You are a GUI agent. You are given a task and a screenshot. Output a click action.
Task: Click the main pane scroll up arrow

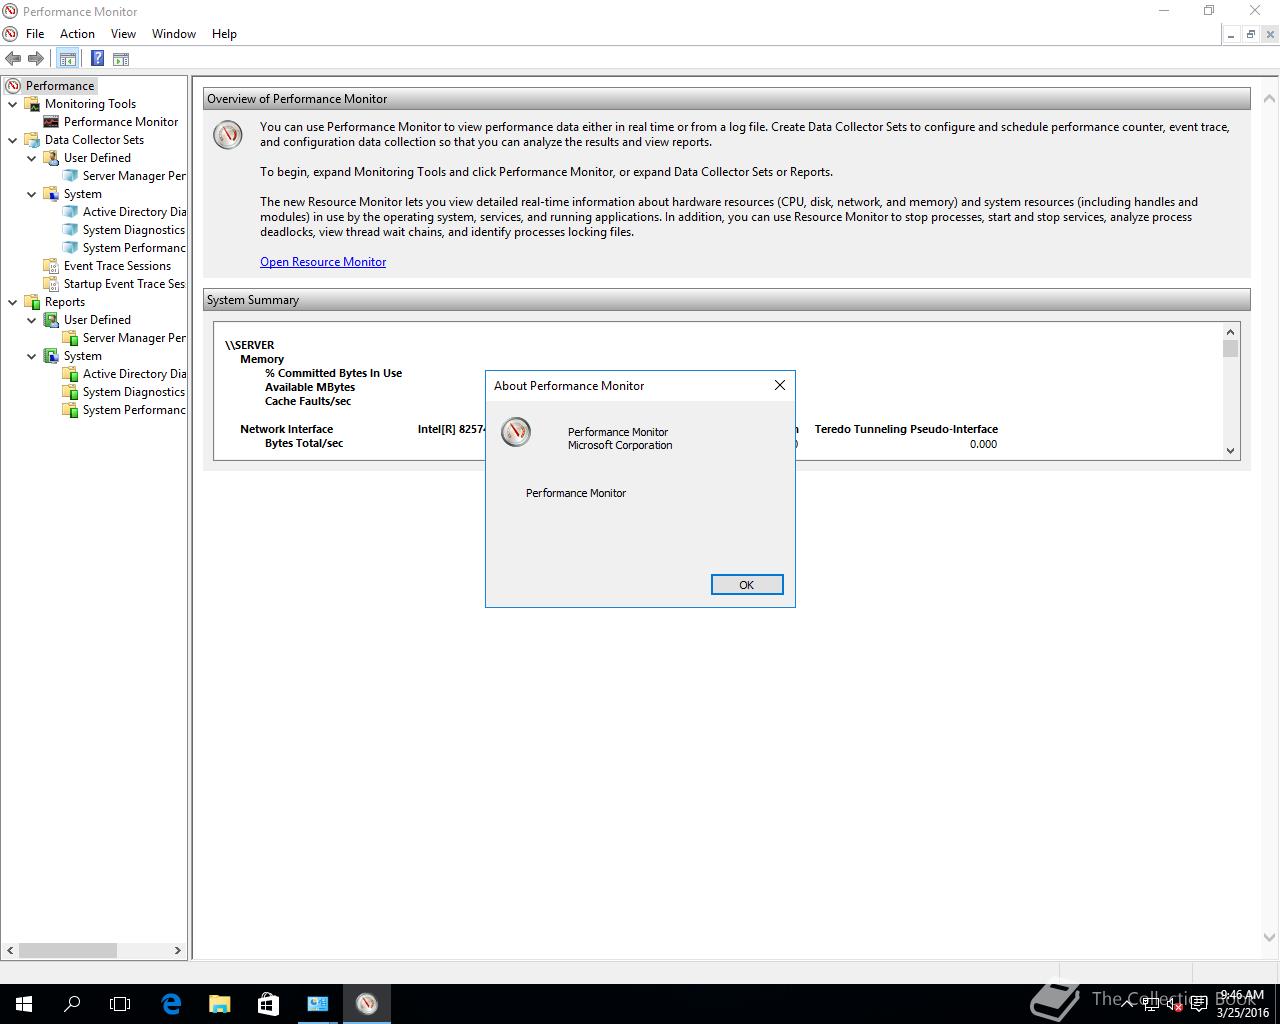(x=1270, y=99)
